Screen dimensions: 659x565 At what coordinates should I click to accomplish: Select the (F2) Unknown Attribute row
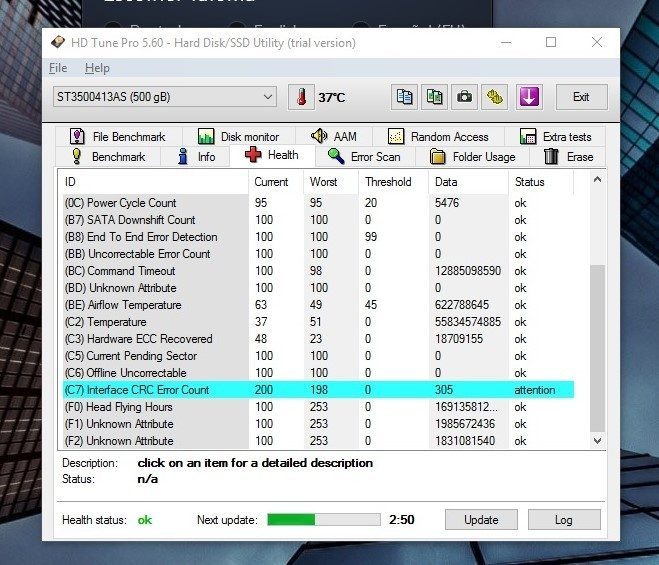pos(318,441)
